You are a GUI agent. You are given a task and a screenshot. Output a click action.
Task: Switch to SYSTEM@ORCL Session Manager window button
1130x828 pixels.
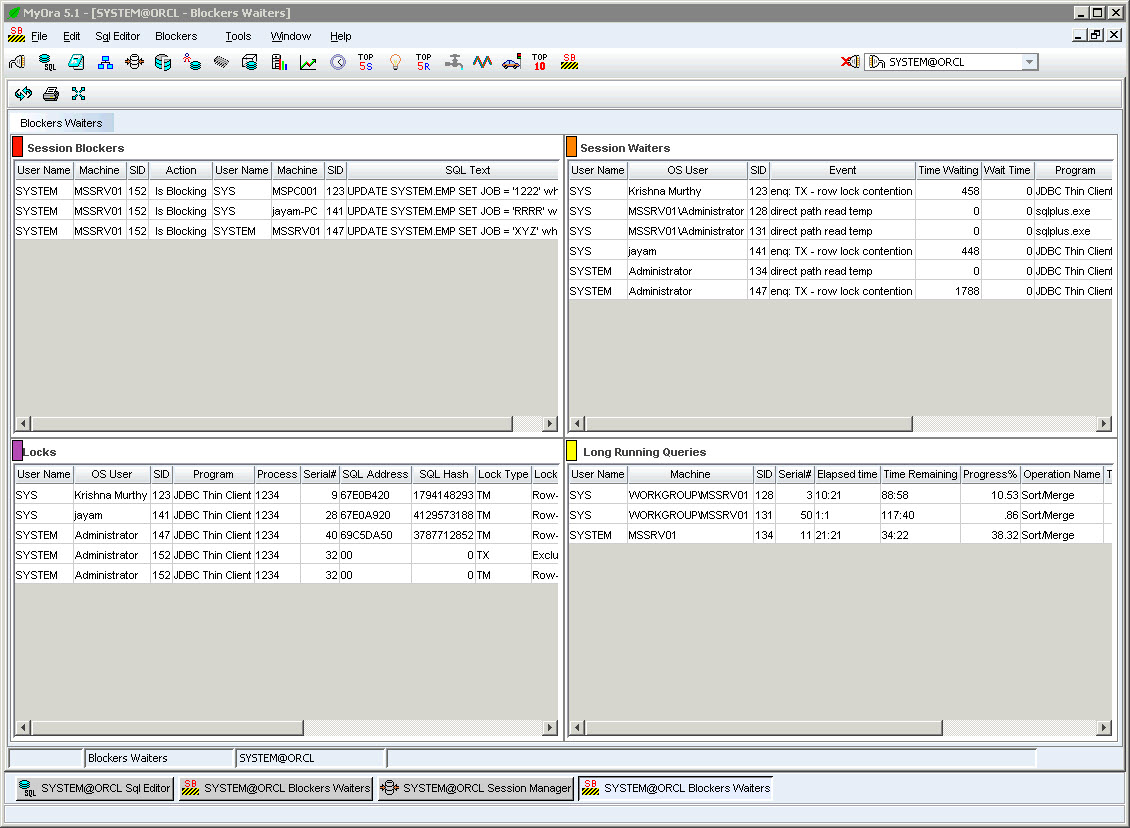(x=476, y=788)
